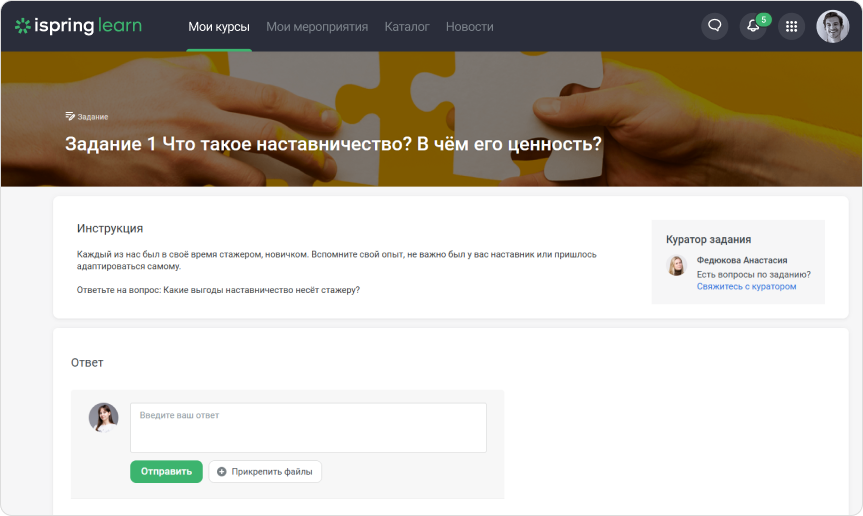This screenshot has height=516, width=863.
Task: Click curator Федюкова Анастасия's avatar
Action: [x=676, y=266]
